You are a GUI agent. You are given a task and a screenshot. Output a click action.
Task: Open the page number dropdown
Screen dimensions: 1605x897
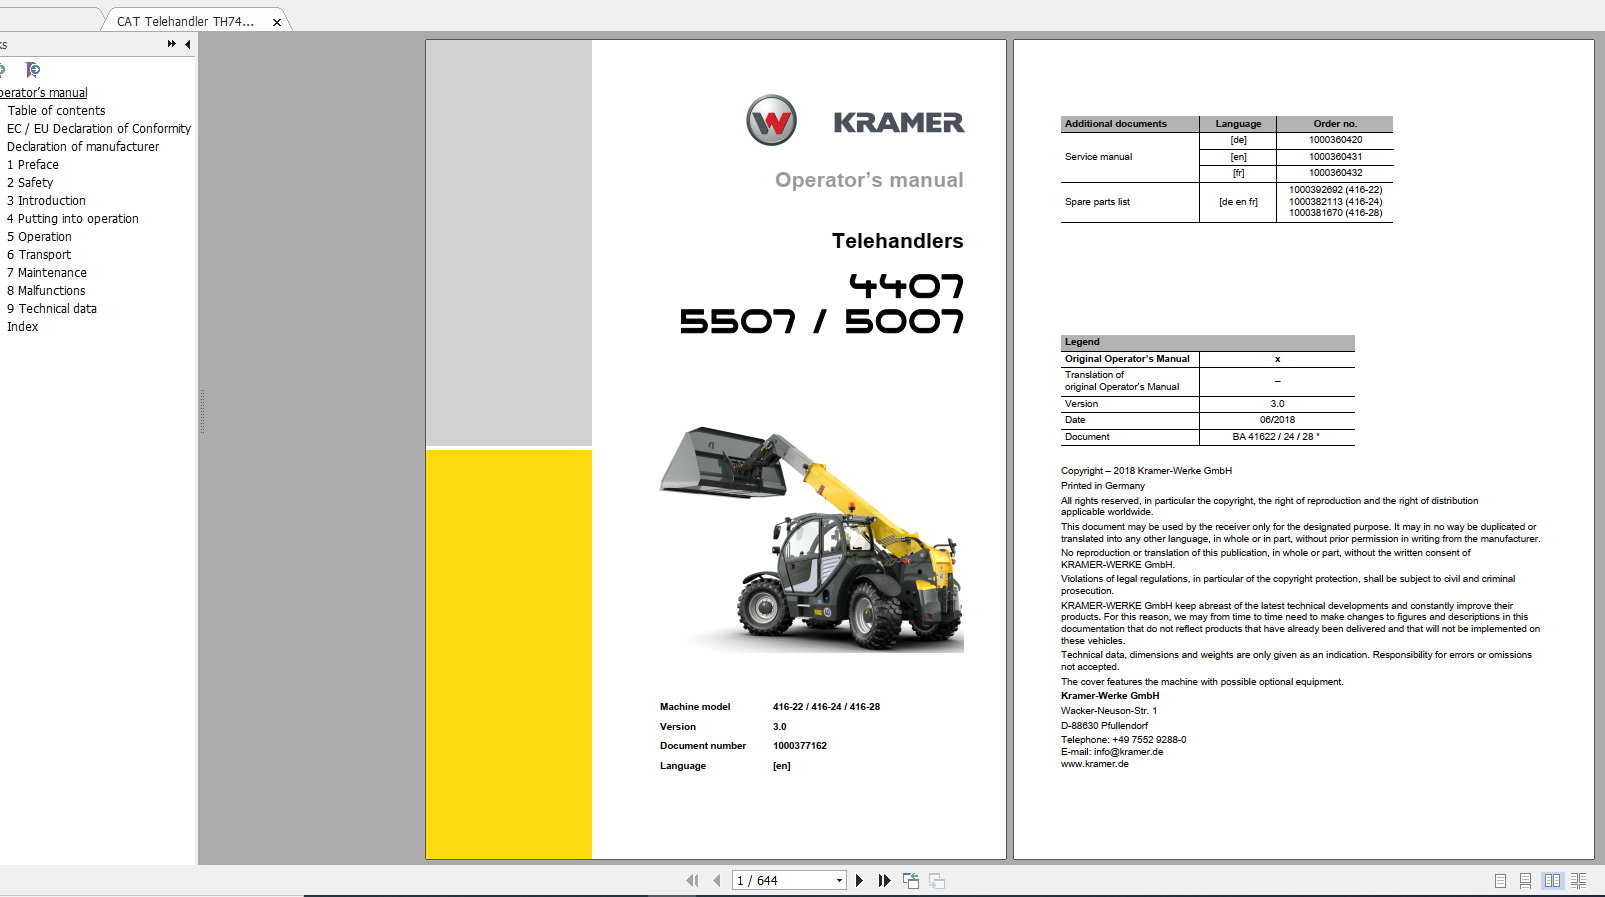[x=839, y=881]
